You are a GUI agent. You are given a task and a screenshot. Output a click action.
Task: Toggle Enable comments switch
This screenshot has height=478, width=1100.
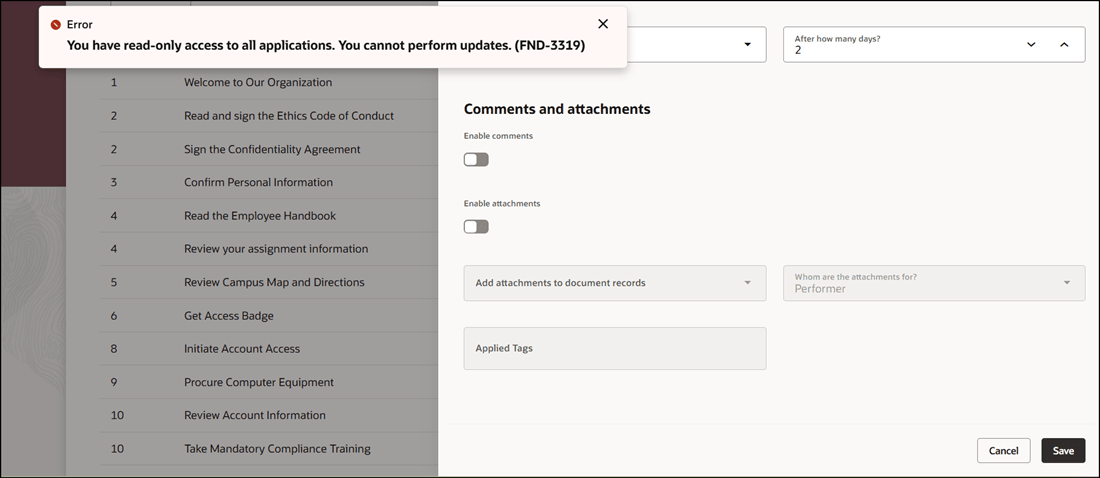476,160
